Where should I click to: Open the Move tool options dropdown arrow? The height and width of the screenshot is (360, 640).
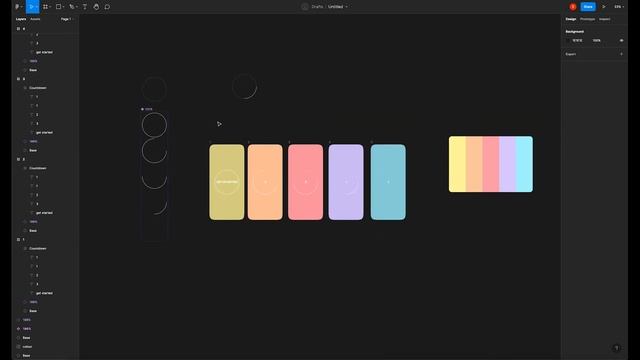coord(37,7)
